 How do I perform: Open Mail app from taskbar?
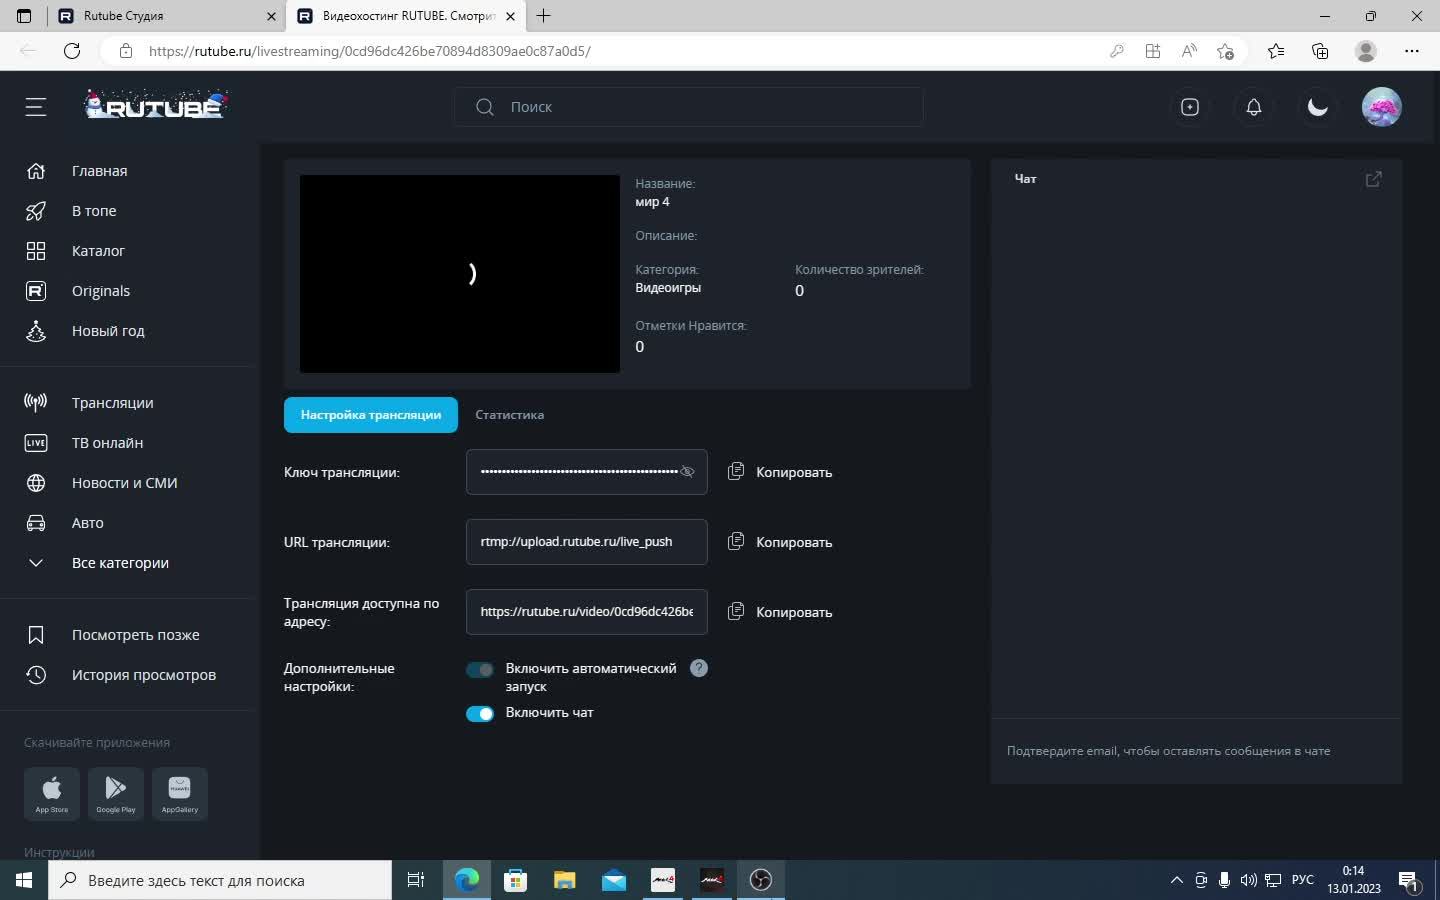coord(614,880)
